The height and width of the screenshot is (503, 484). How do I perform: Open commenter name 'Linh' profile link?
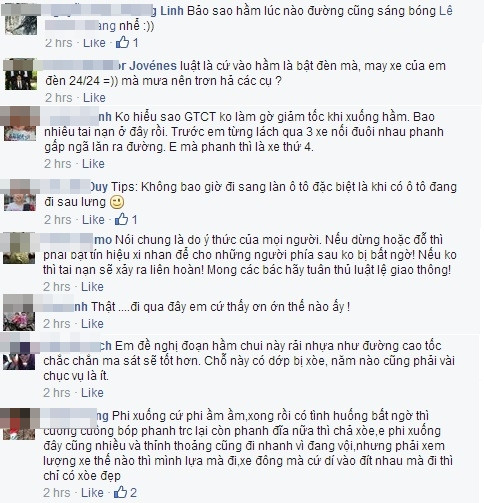tap(172, 11)
